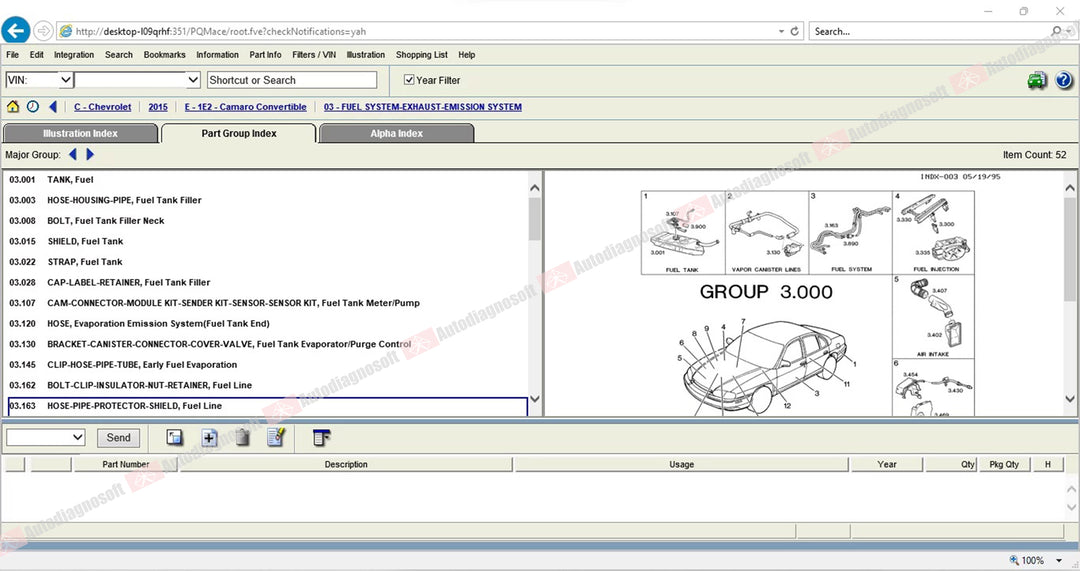Viewport: 1080px width, 571px height.
Task: Select 03.028 CAP-LABEL-RETAINER, Fuel Tank Filler row
Action: click(267, 282)
